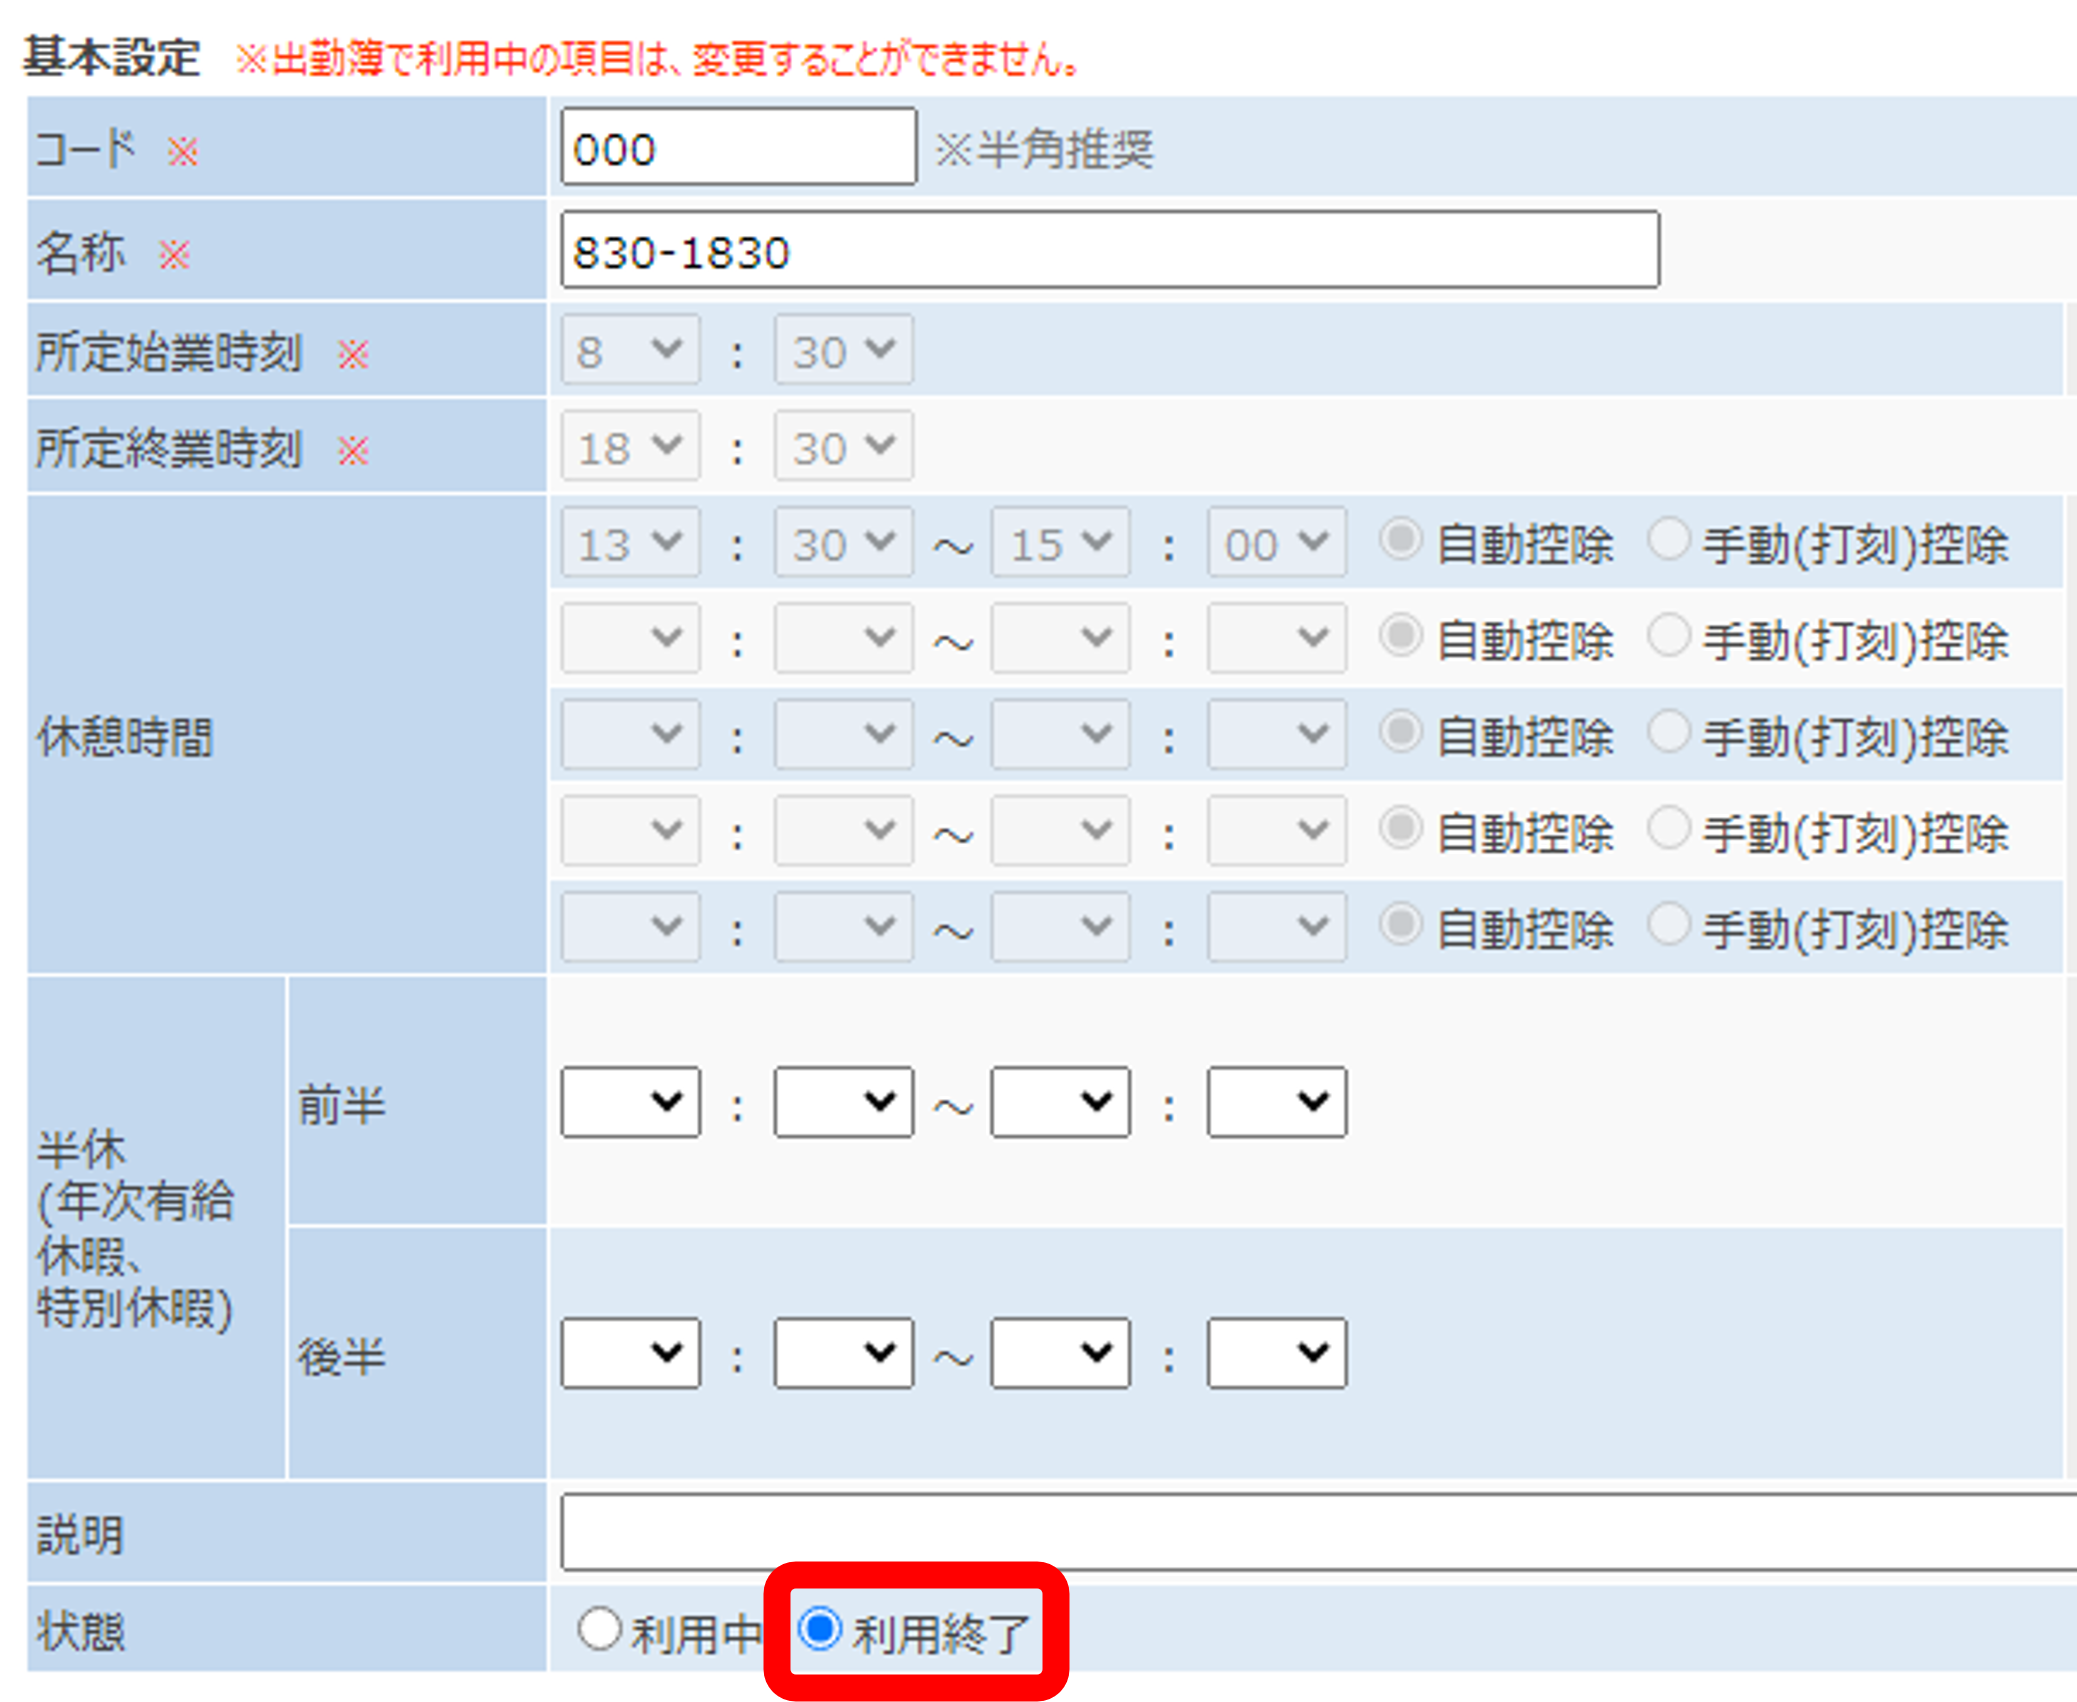Click the コード input field with 000
Screen dimensions: 2077x1702
coord(738,148)
